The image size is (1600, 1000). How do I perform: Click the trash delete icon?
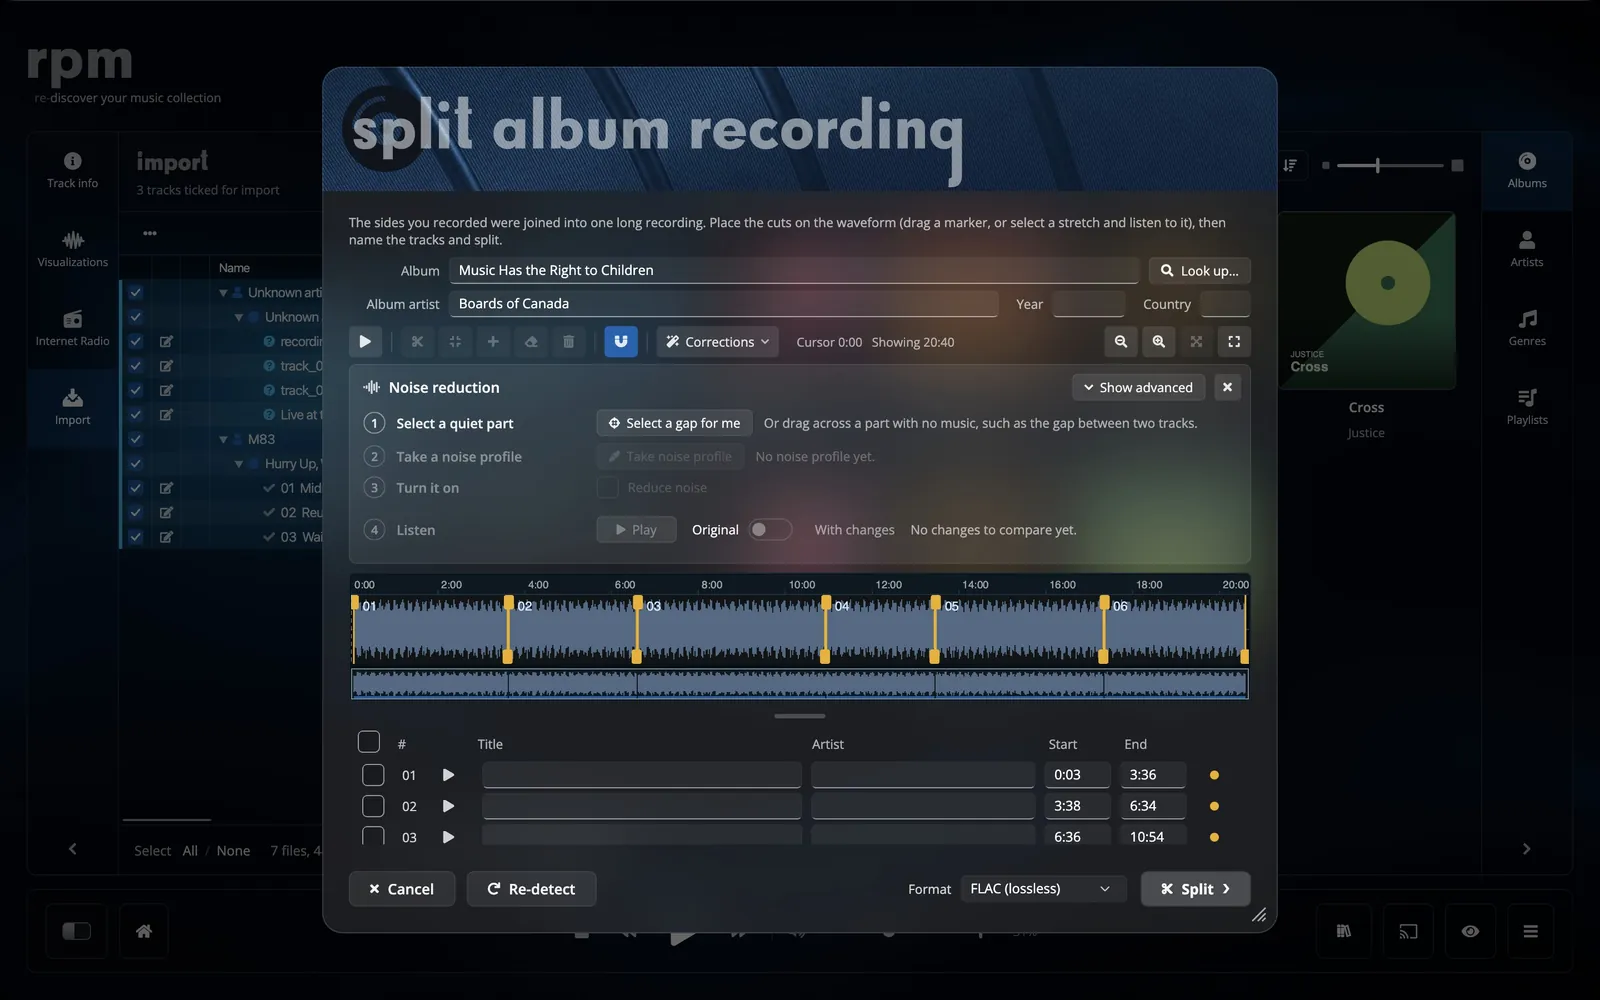(x=569, y=341)
